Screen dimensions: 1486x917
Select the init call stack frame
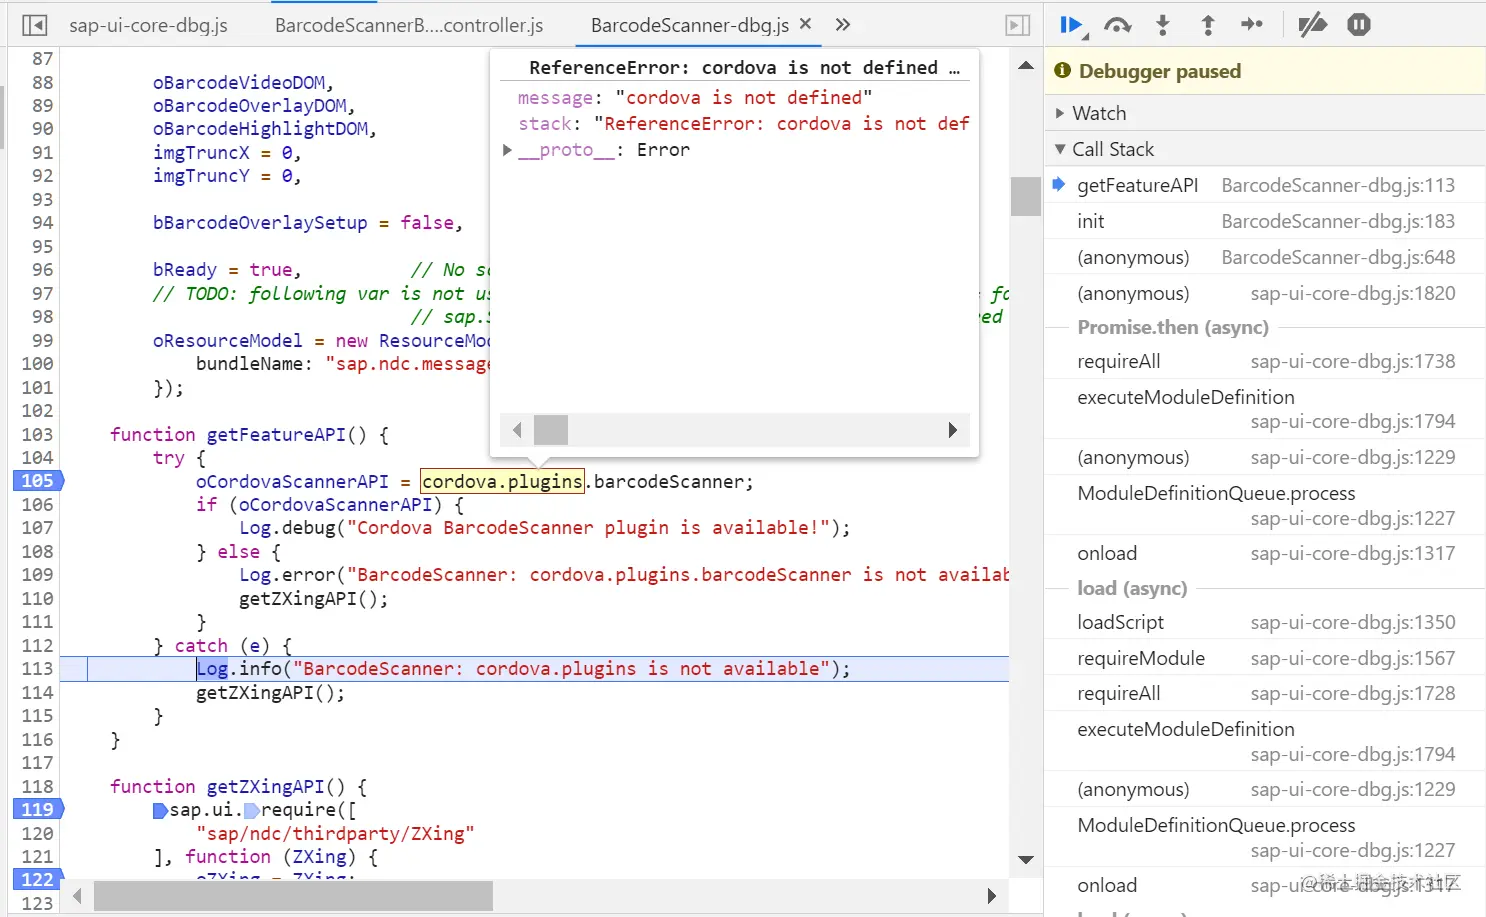pyautogui.click(x=1265, y=221)
